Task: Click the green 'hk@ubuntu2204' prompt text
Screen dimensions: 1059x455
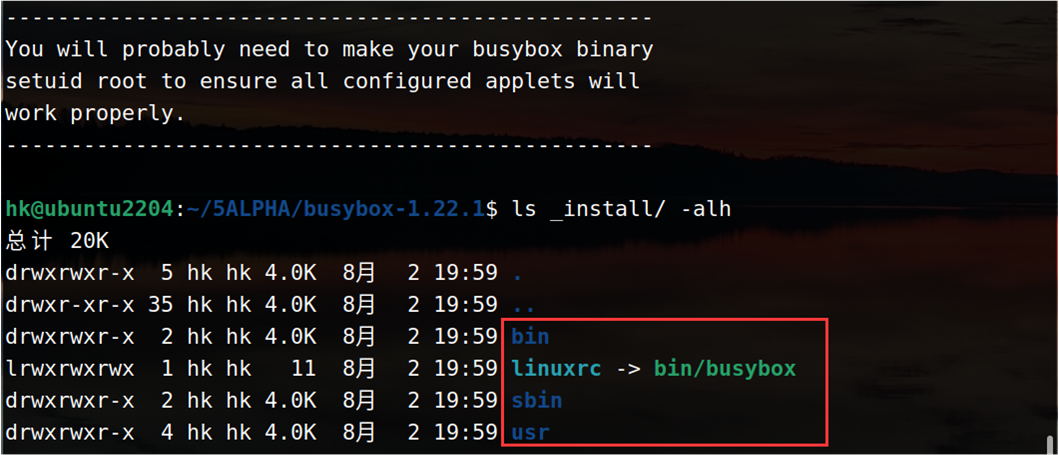Action: pos(89,209)
